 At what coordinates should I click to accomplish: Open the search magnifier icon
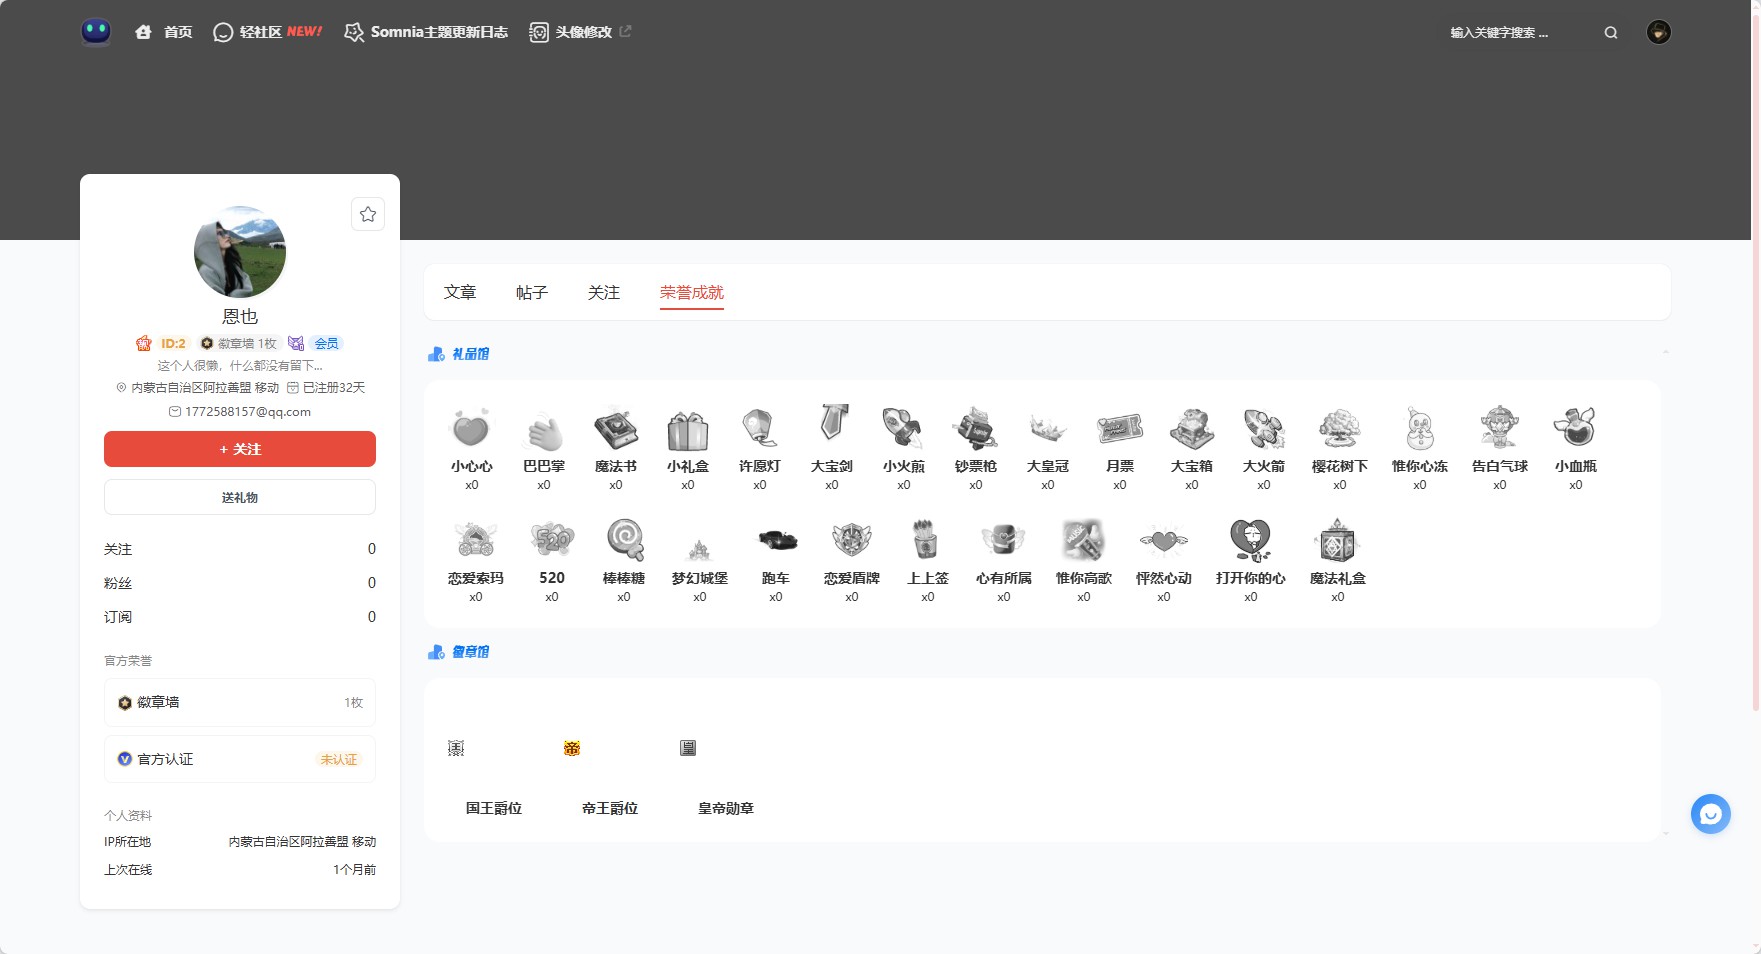(1611, 33)
